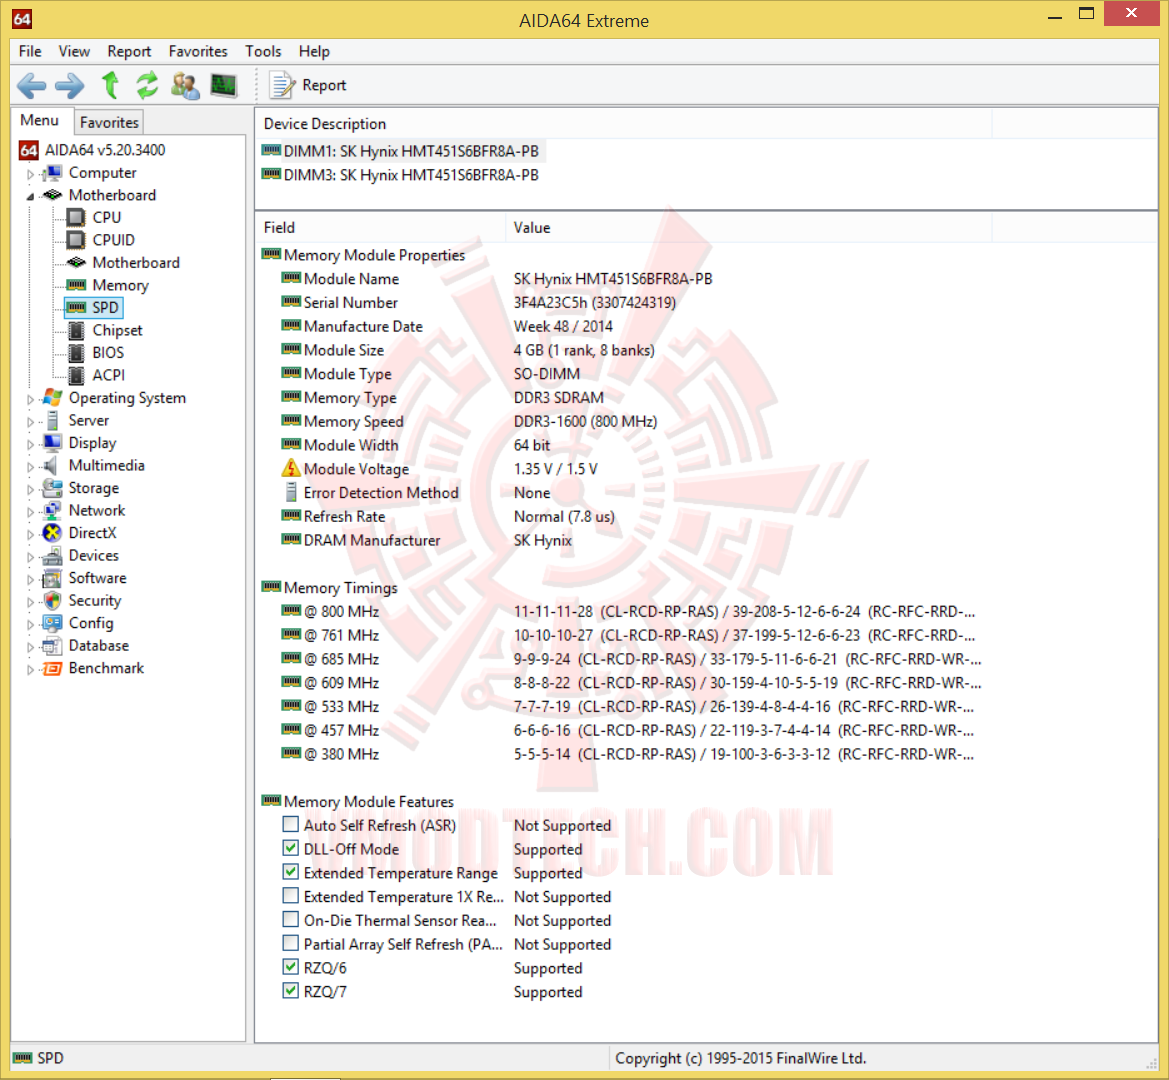Image resolution: width=1169 pixels, height=1080 pixels.
Task: Open the View menu
Action: [x=74, y=51]
